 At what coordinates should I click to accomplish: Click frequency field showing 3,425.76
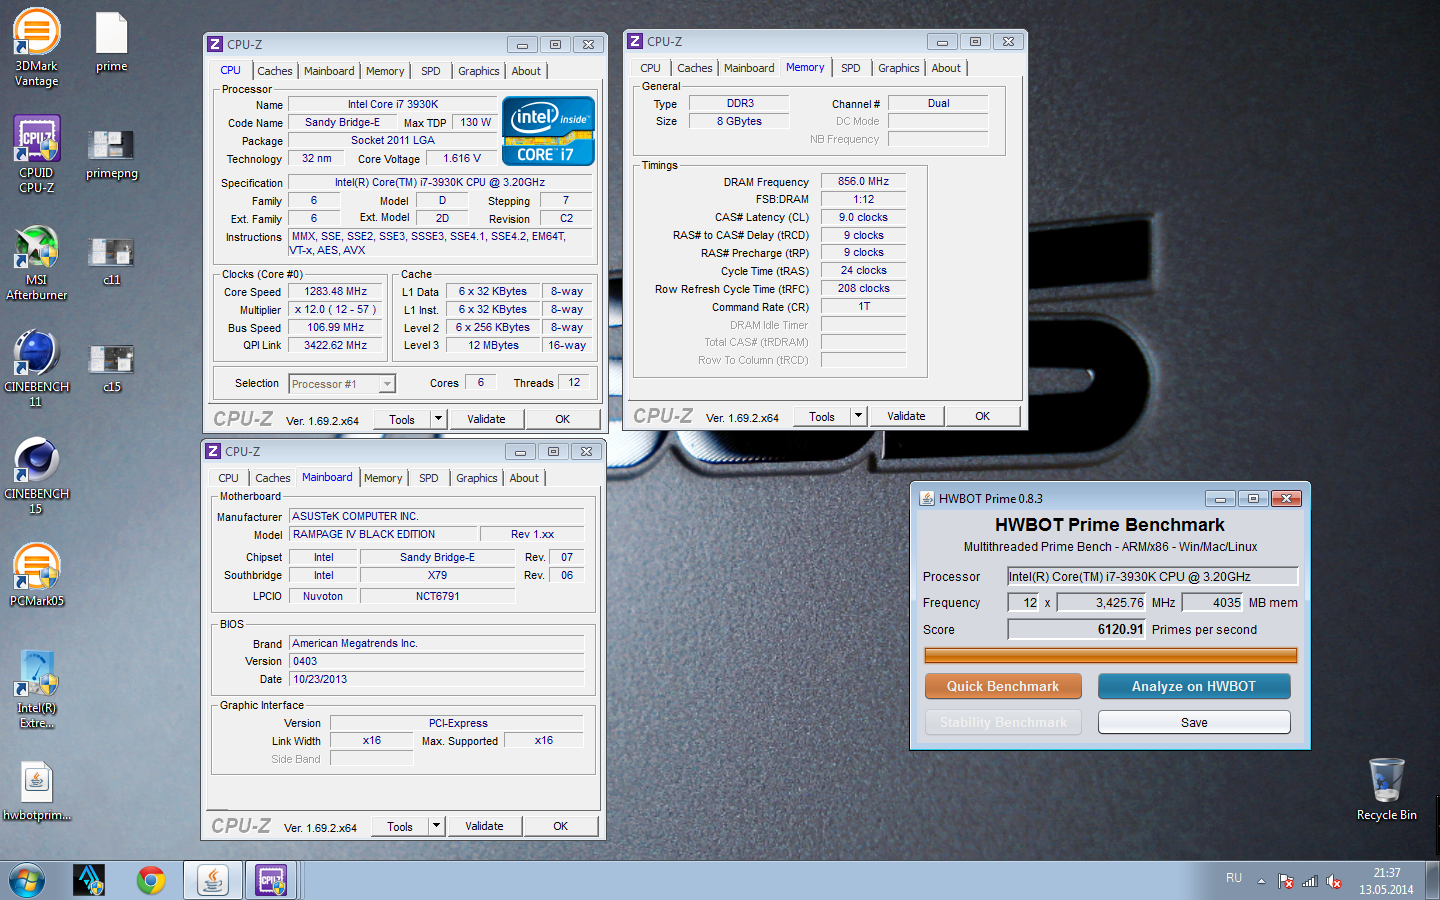pyautogui.click(x=1101, y=602)
